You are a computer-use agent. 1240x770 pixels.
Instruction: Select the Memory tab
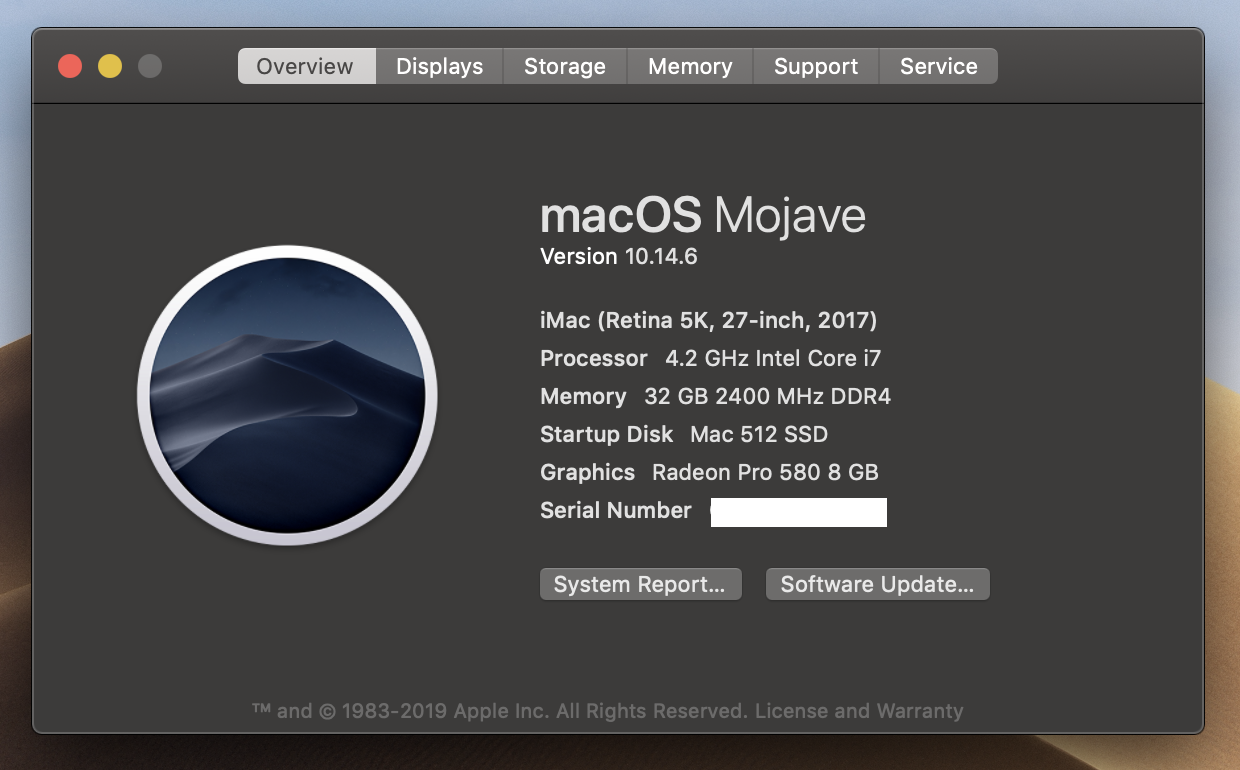point(690,66)
